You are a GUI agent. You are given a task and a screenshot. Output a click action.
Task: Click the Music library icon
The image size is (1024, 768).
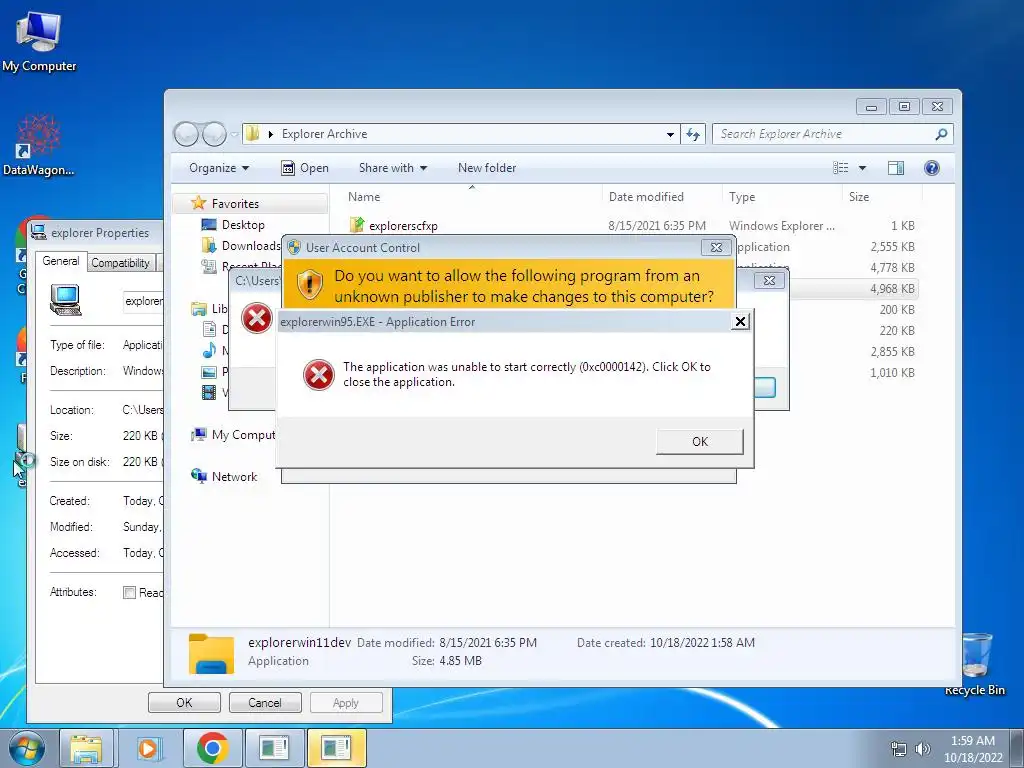point(209,351)
